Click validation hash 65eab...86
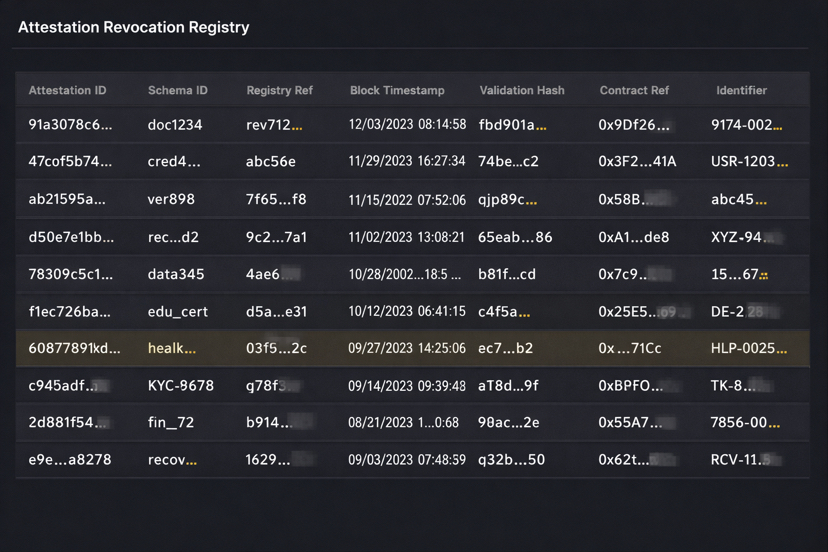This screenshot has height=552, width=828. (515, 237)
